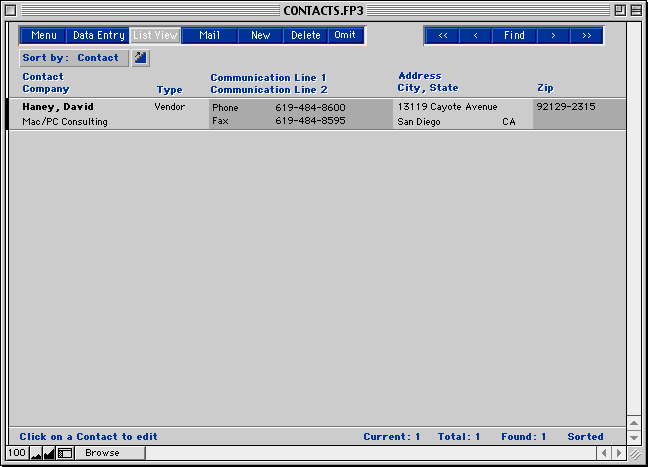Click the horizontal scrollbar left arrow
648x467 pixels.
(604, 453)
